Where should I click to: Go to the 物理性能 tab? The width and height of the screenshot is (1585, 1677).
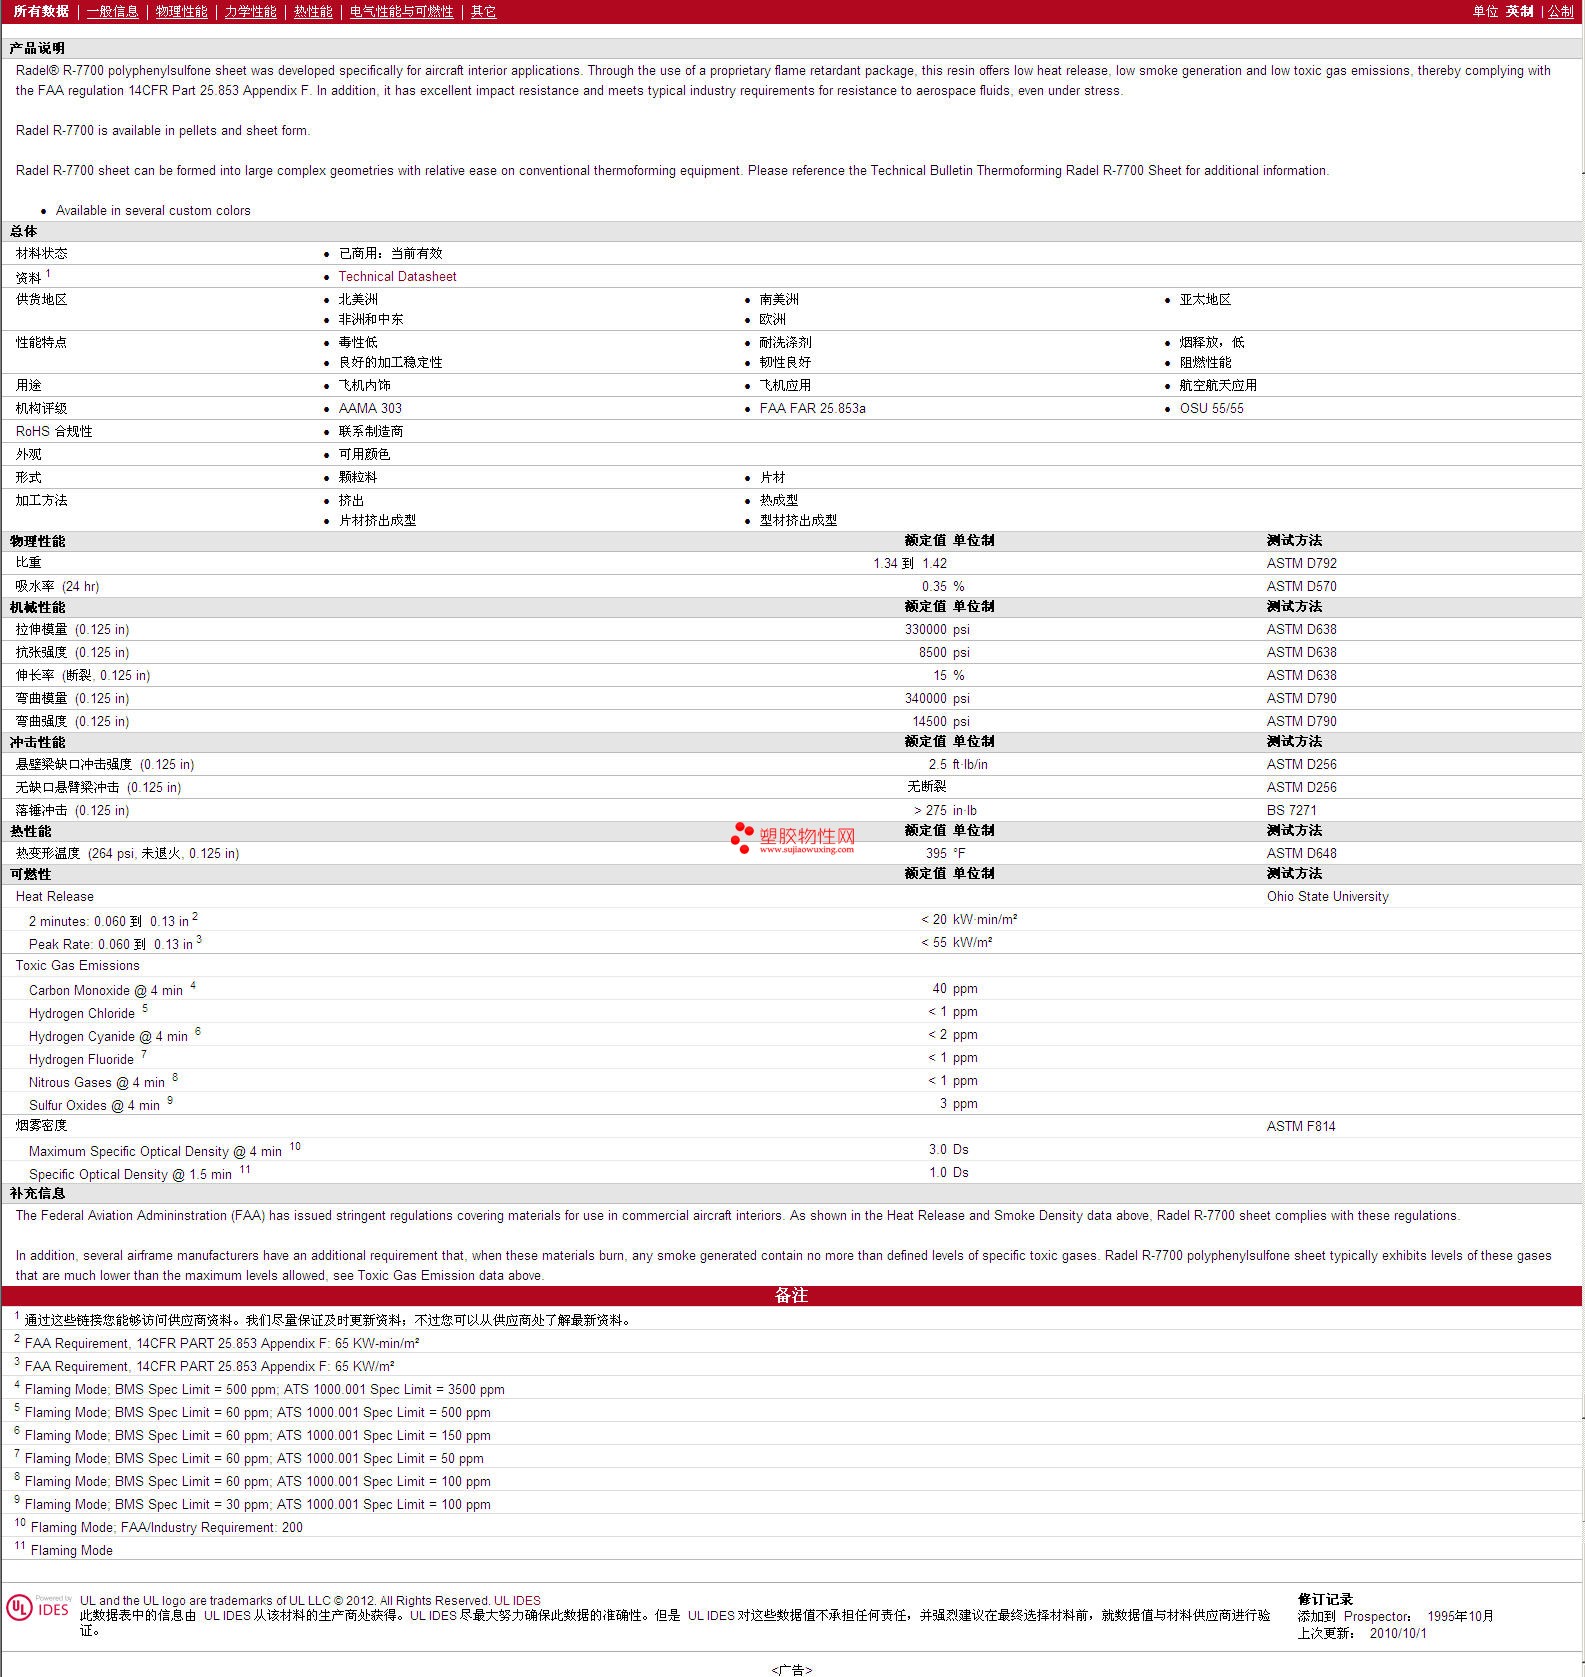tap(181, 12)
